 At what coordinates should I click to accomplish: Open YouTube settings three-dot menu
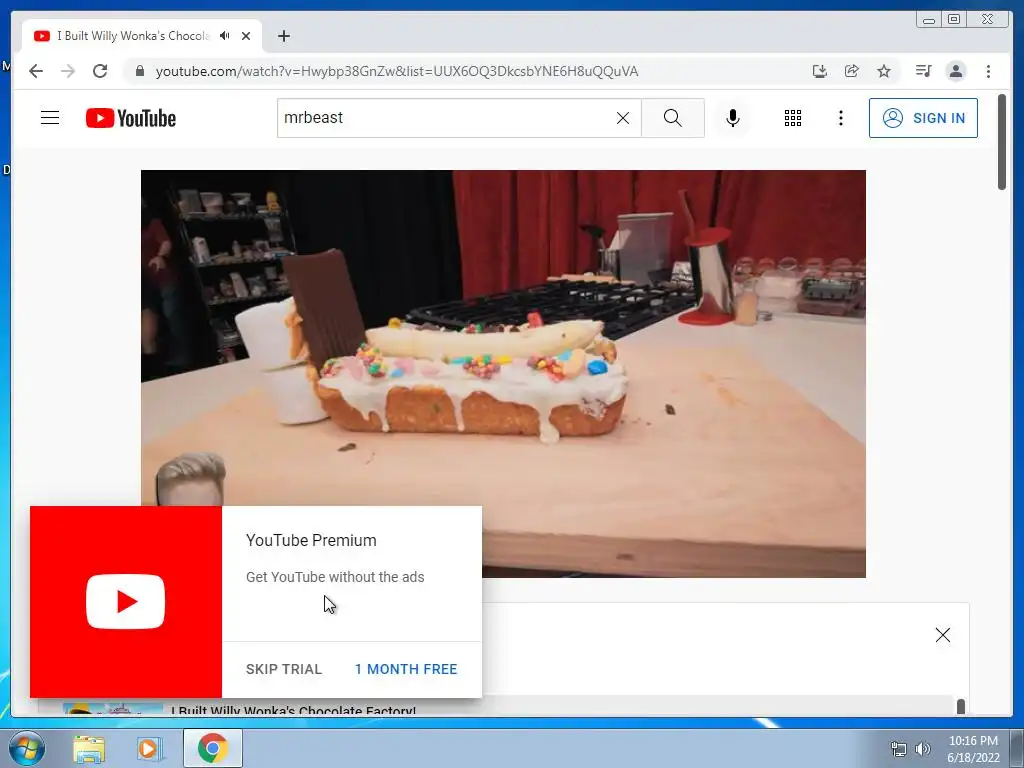coord(840,118)
